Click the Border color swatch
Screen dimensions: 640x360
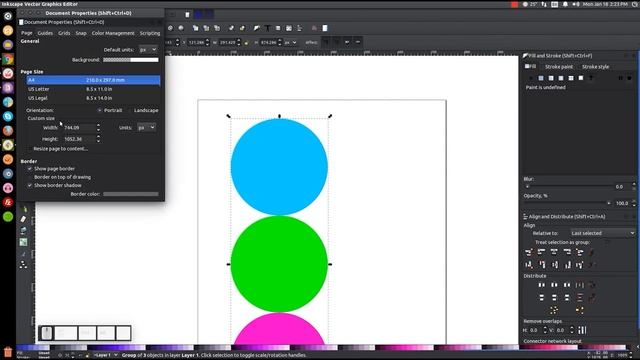[131, 194]
